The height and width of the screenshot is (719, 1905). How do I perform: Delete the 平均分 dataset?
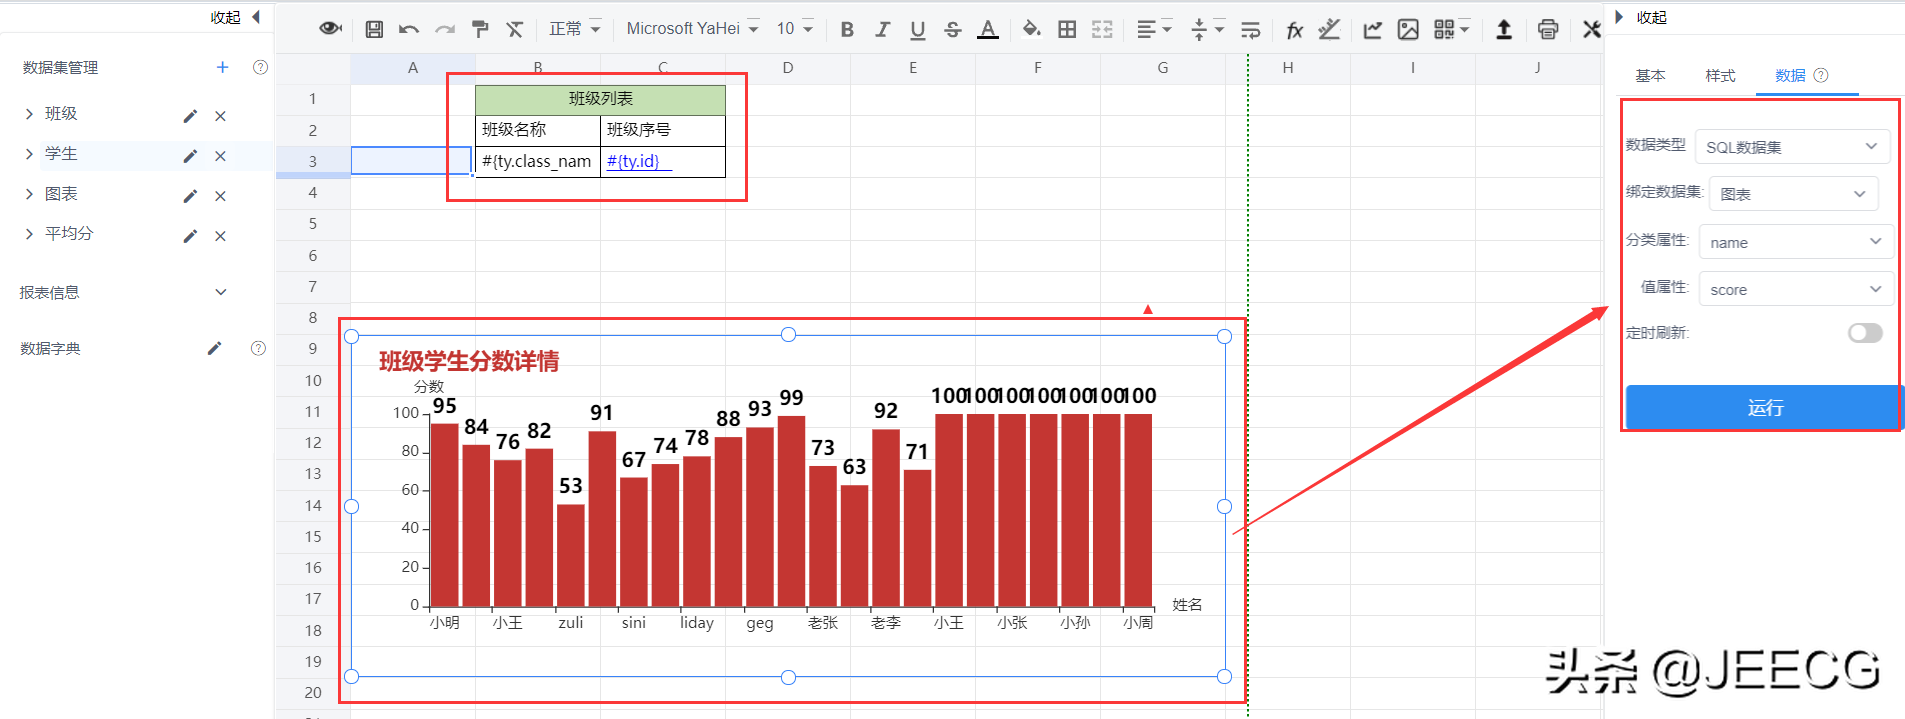click(x=220, y=236)
